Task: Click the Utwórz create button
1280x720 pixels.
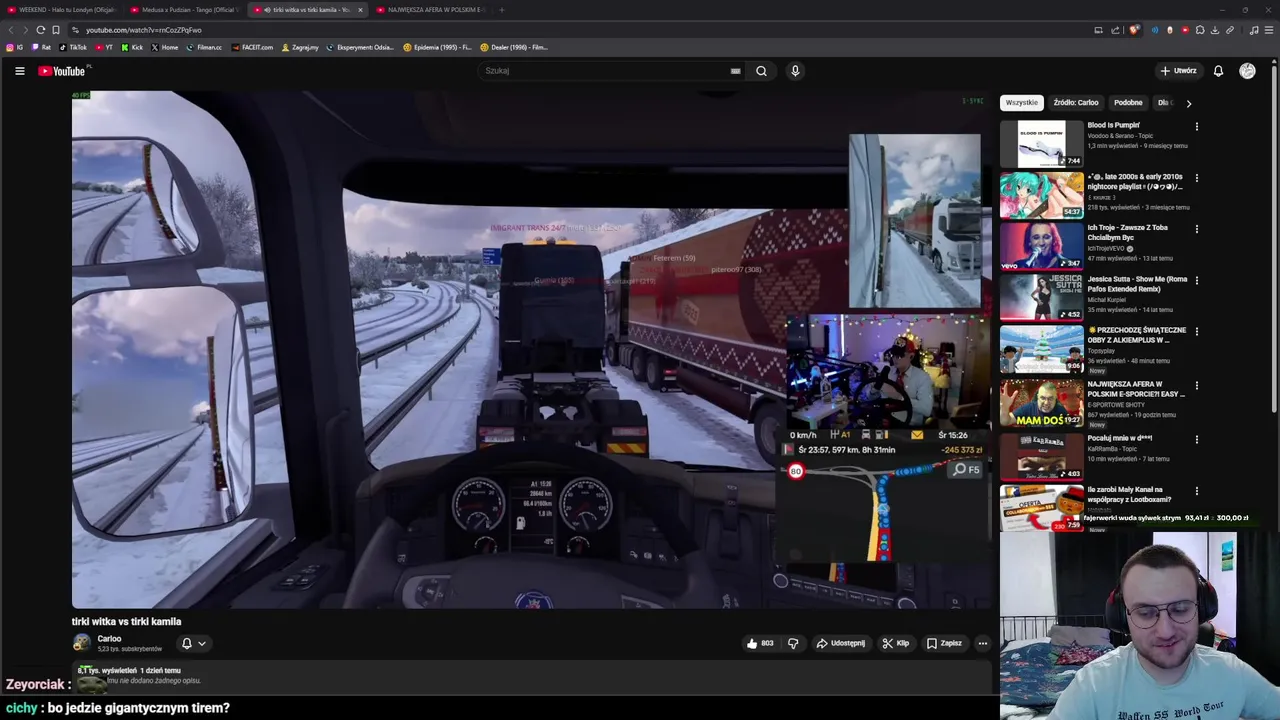Action: coord(1178,71)
